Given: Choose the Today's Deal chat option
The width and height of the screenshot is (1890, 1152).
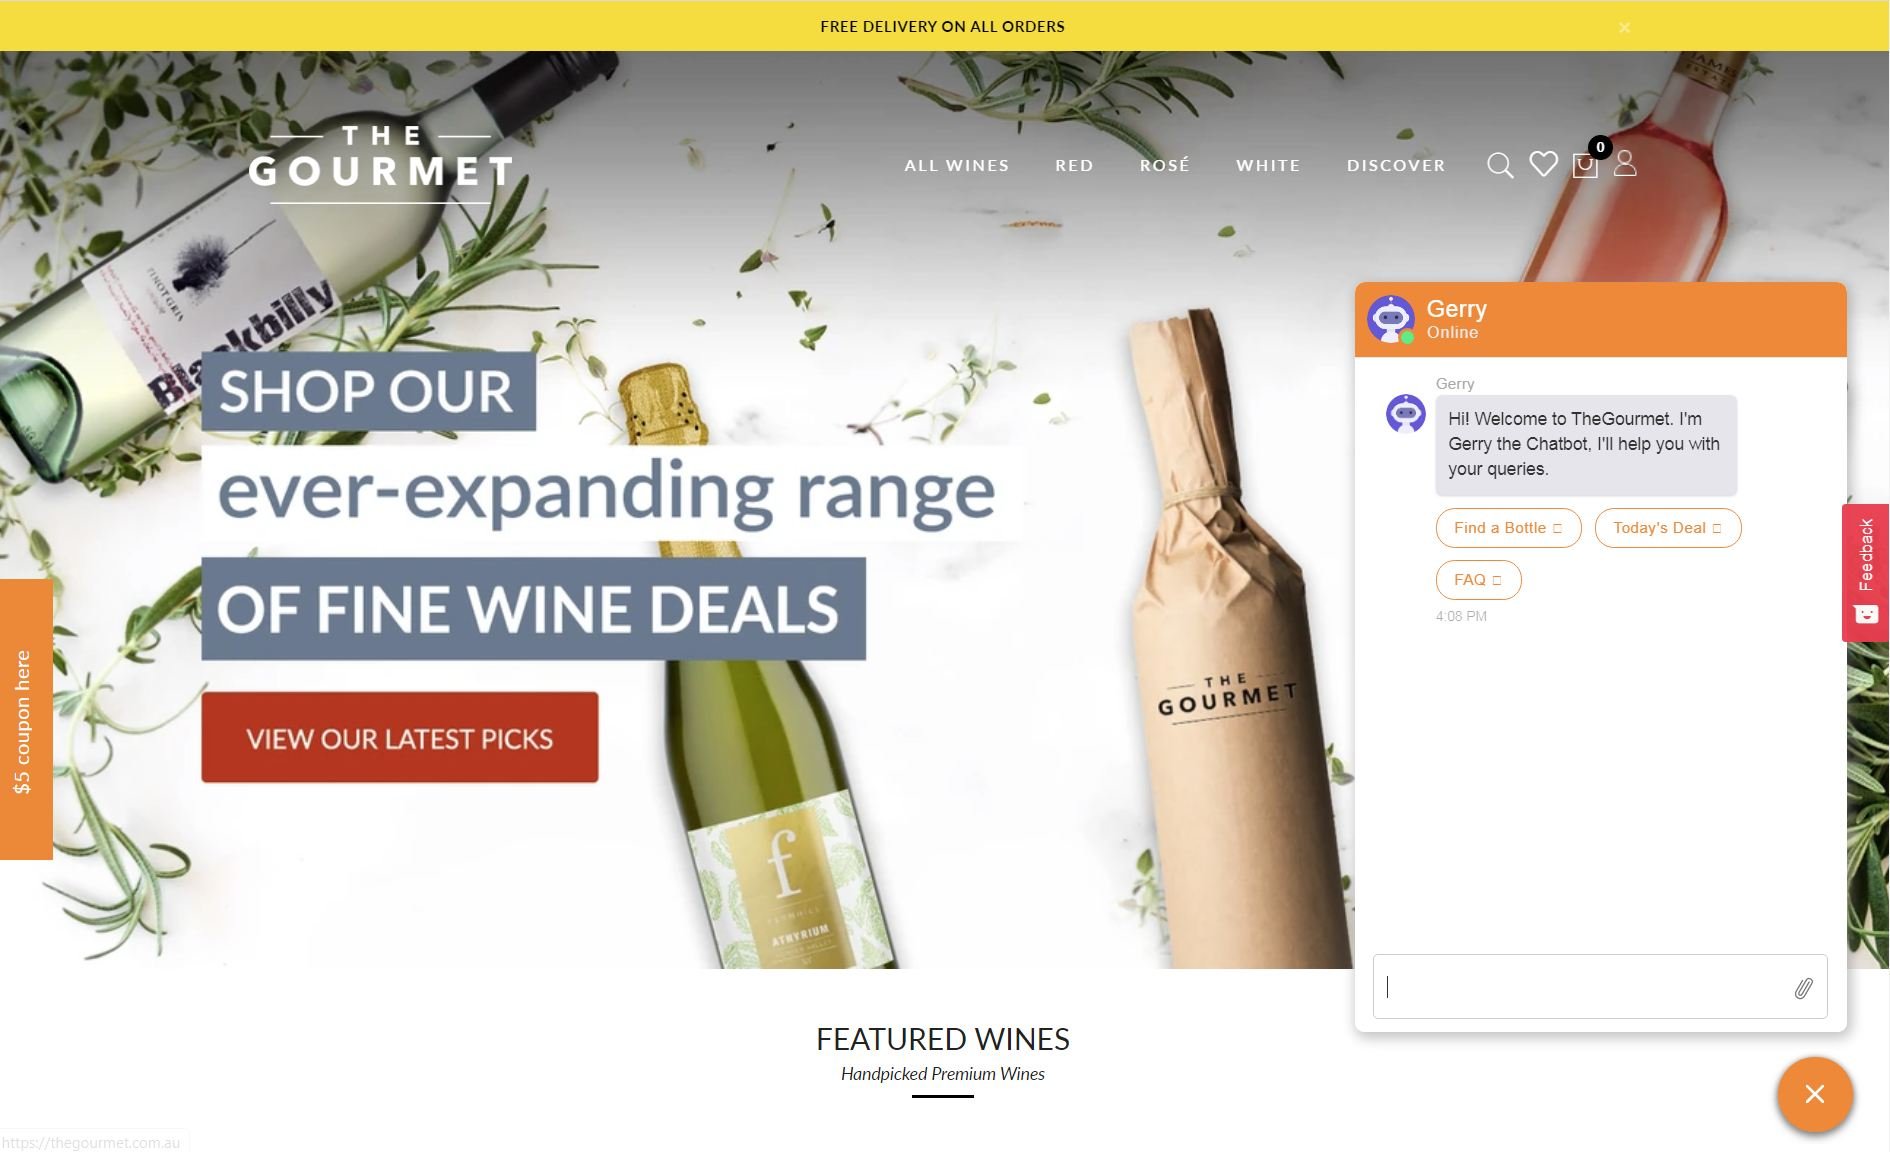Looking at the screenshot, I should (x=1668, y=528).
